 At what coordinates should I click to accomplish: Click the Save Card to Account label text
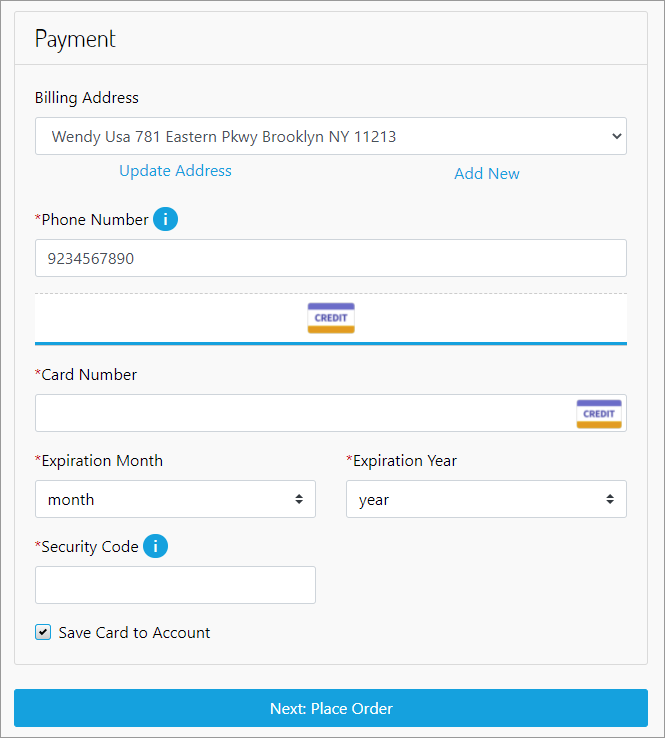[x=135, y=632]
